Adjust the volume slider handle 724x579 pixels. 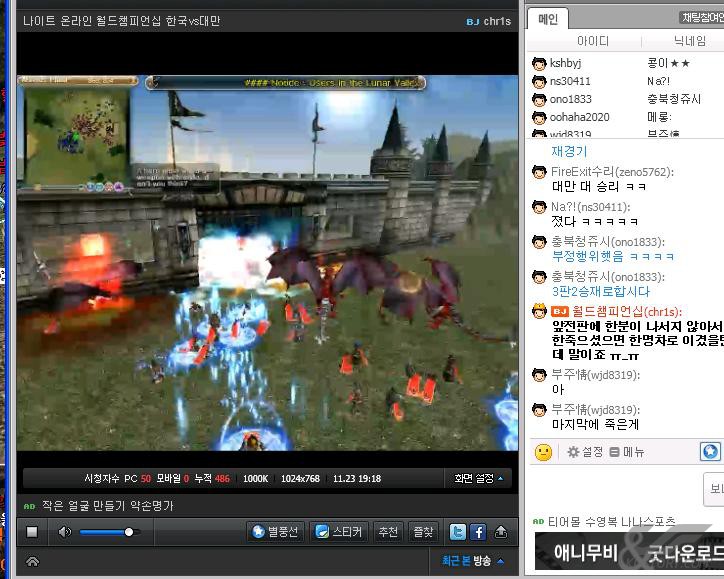coord(129,532)
